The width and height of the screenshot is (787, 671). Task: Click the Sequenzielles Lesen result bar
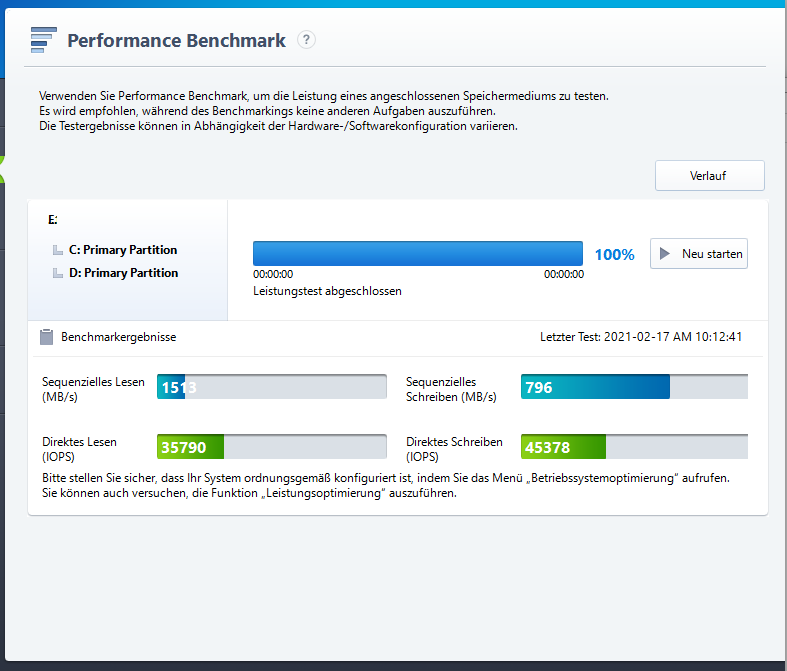271,387
